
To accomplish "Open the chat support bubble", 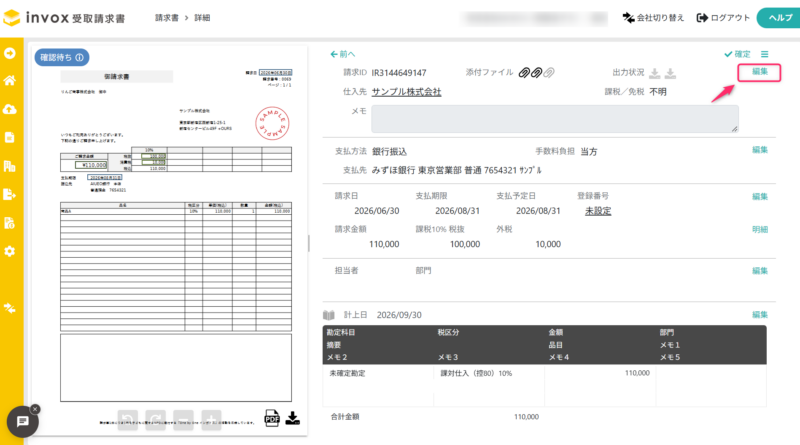I will click(22, 422).
